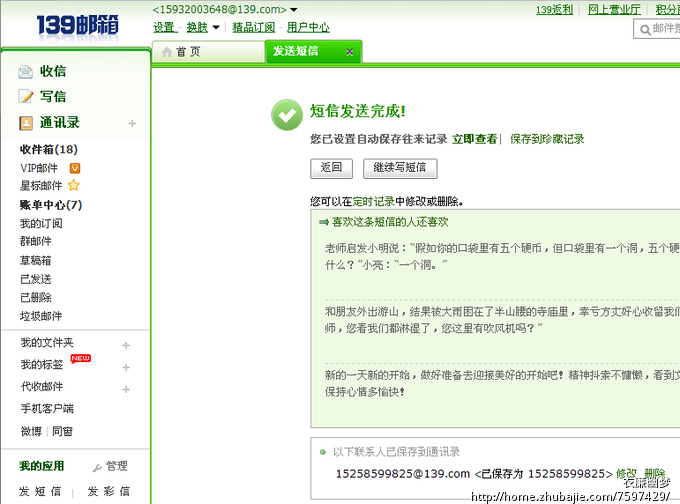Open 我的订阅 folder
The width and height of the screenshot is (680, 504).
(41, 223)
